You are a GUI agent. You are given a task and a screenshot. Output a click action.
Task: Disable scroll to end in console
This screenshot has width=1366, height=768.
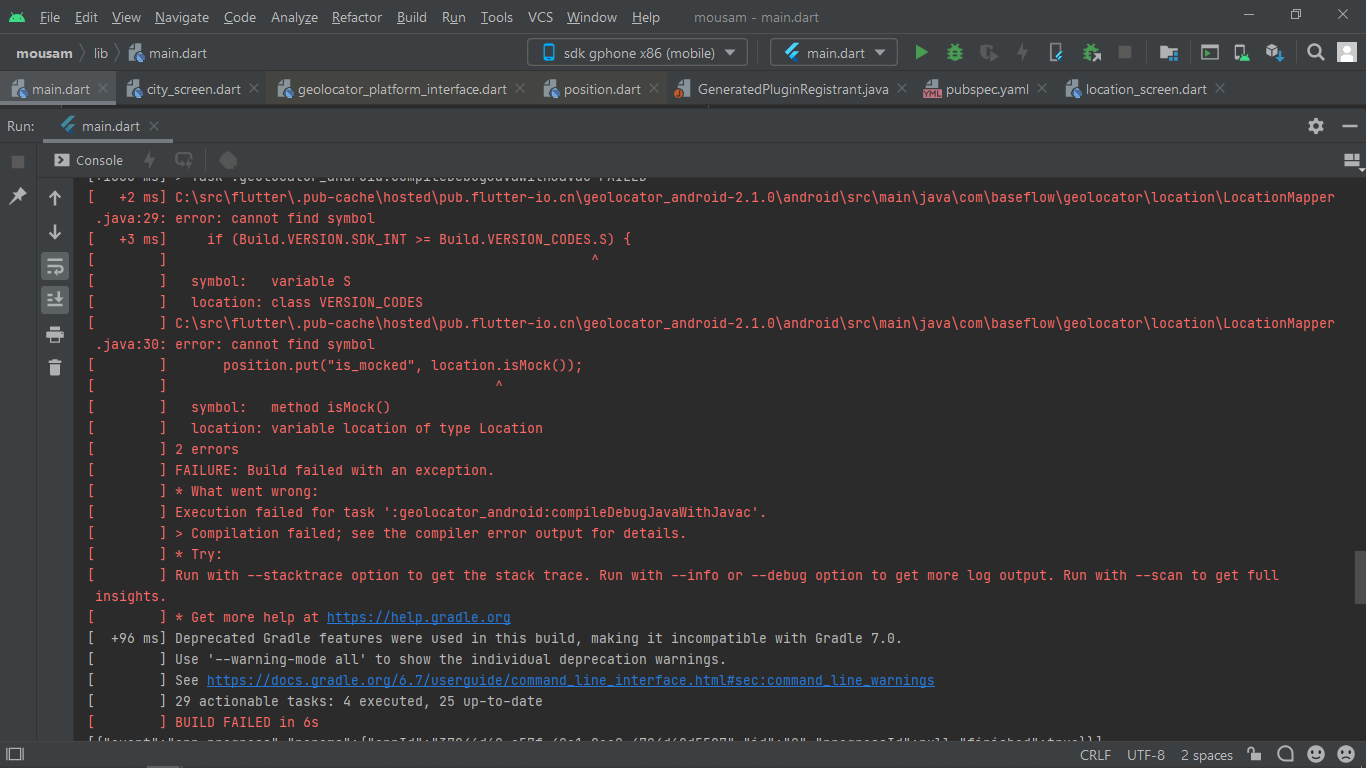pyautogui.click(x=55, y=299)
